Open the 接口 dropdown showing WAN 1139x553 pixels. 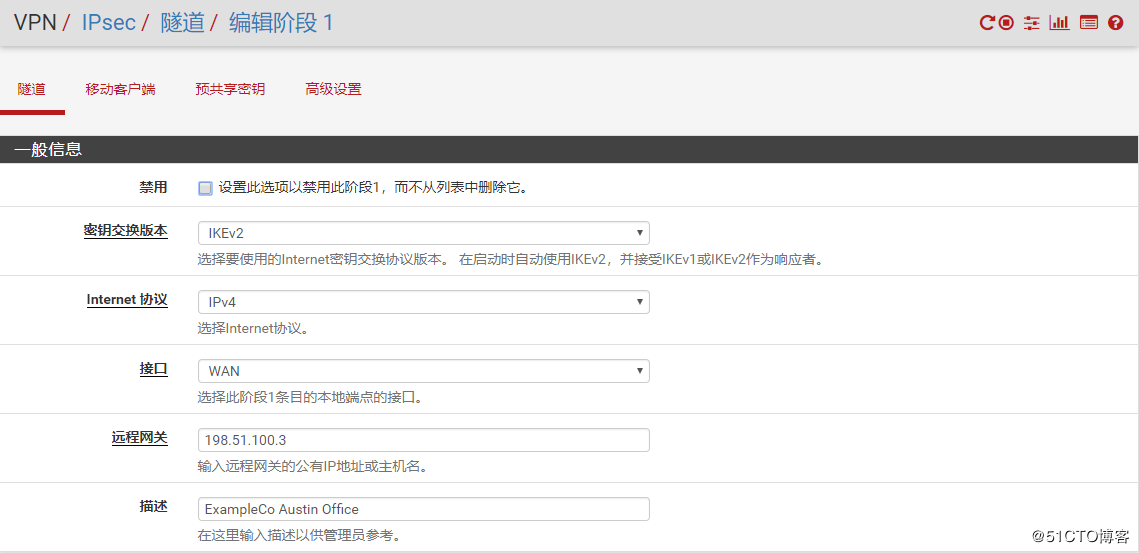[423, 371]
